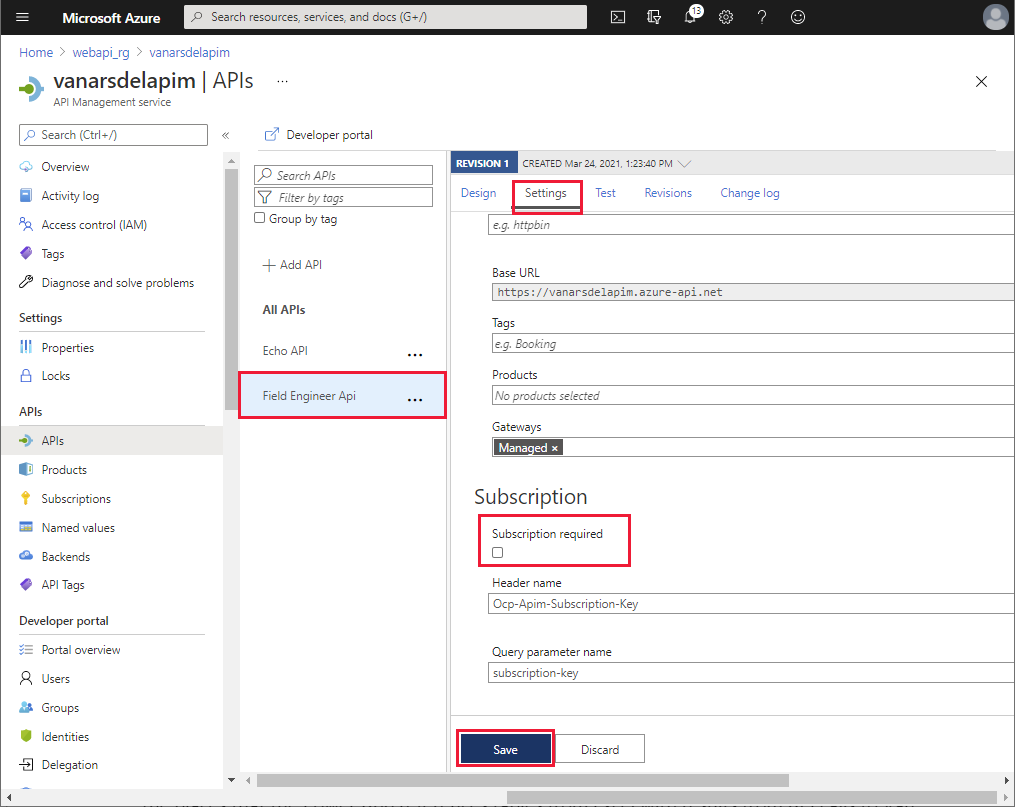
Task: Open the portal hamburger menu
Action: pyautogui.click(x=23, y=17)
